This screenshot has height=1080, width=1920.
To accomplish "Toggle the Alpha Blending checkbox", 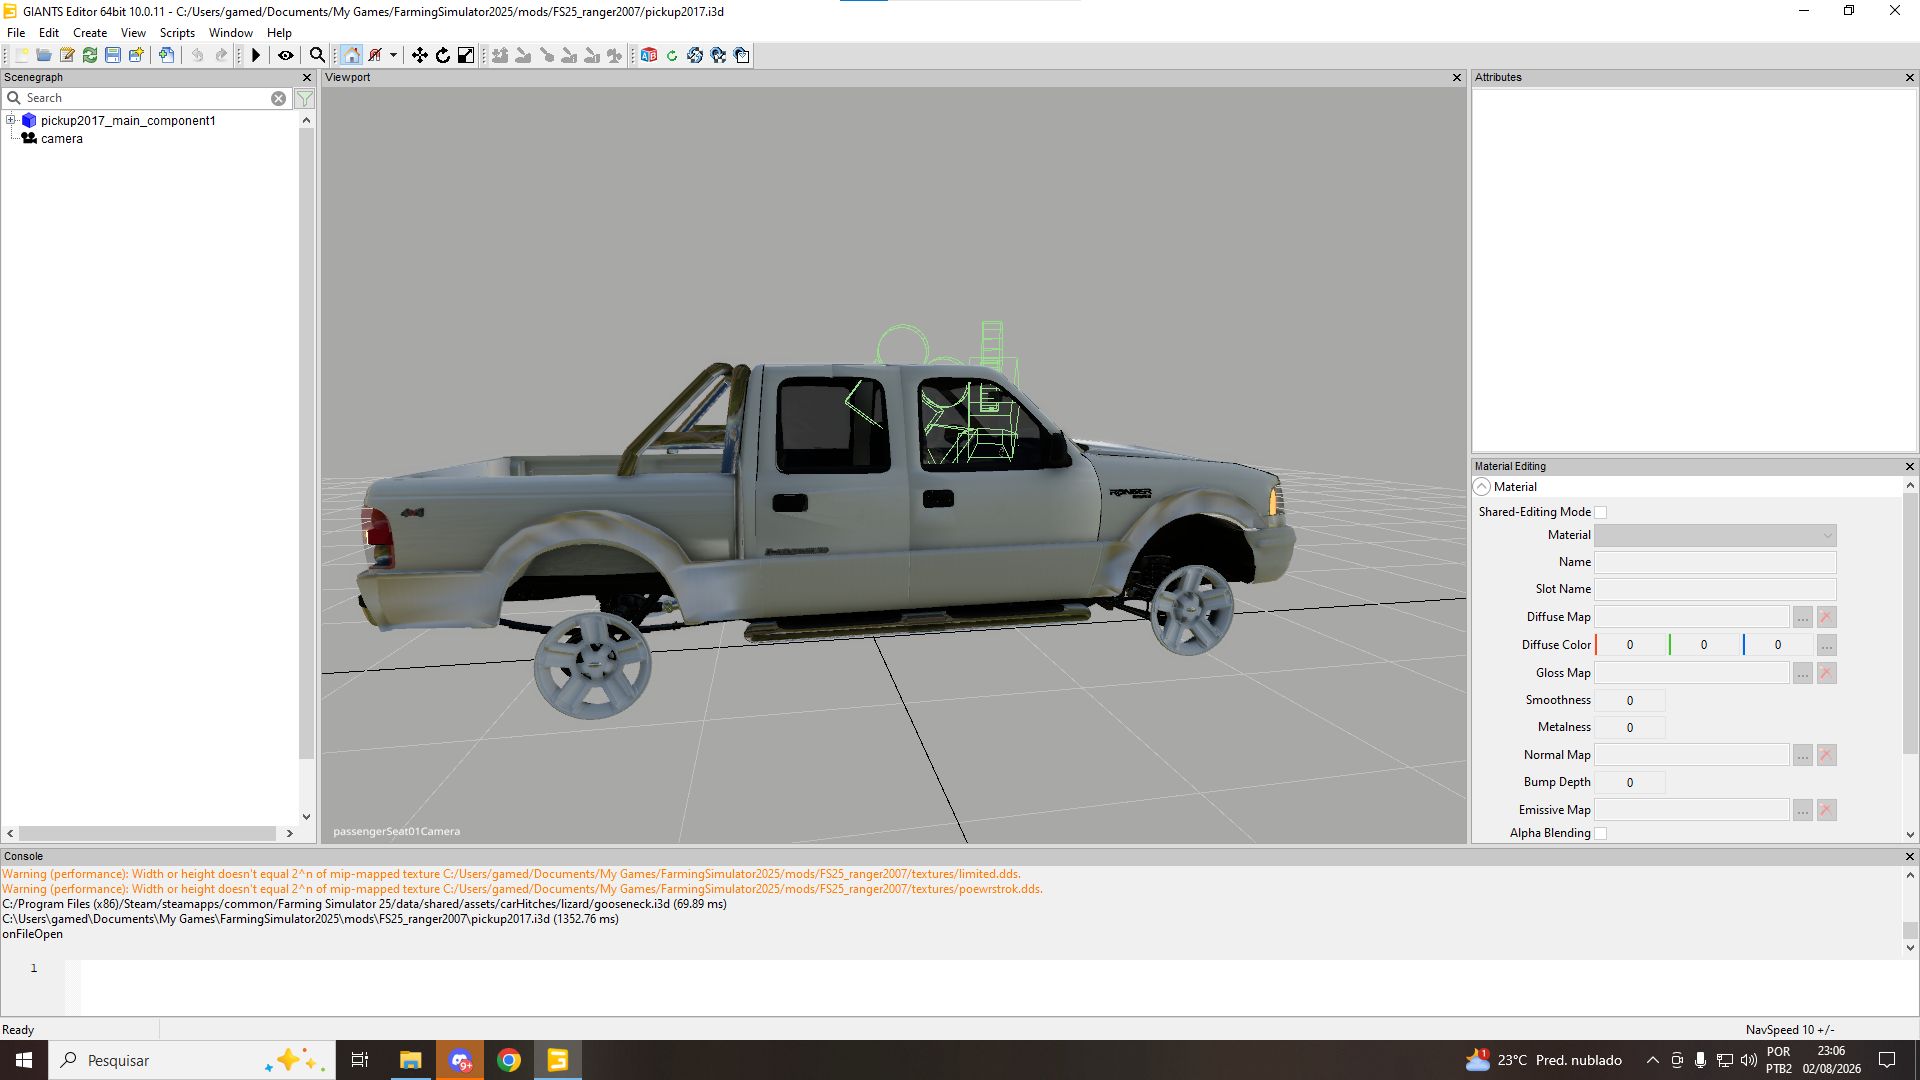I will click(x=1601, y=833).
